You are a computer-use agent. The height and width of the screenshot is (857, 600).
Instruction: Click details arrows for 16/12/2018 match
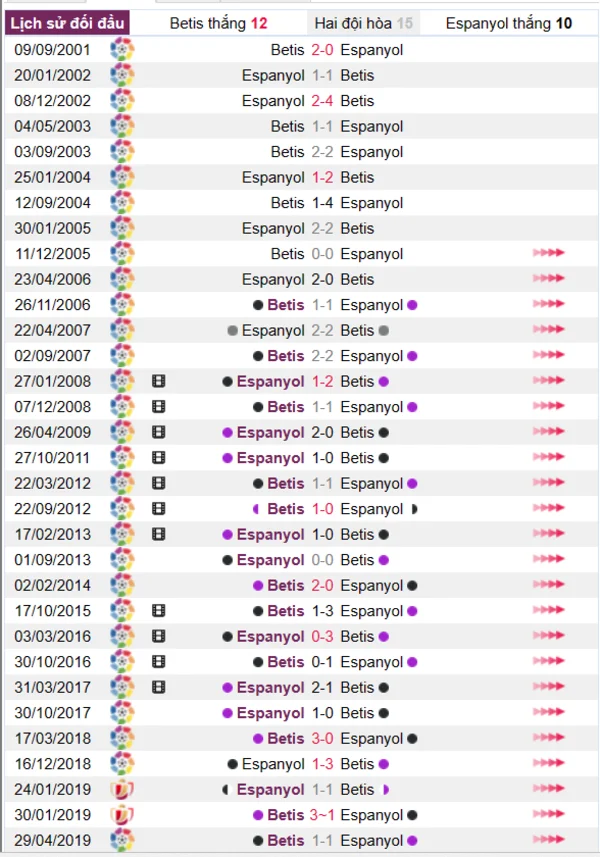tap(549, 763)
